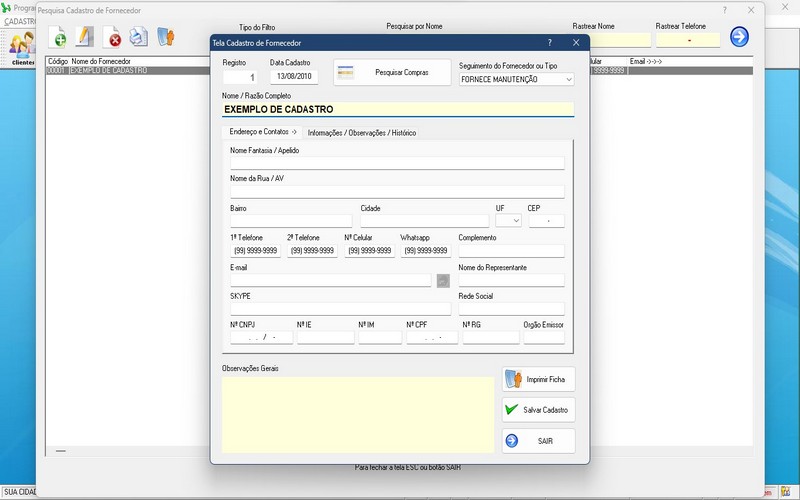Click the Registro number field
Image resolution: width=800 pixels, height=500 pixels.
pos(240,78)
